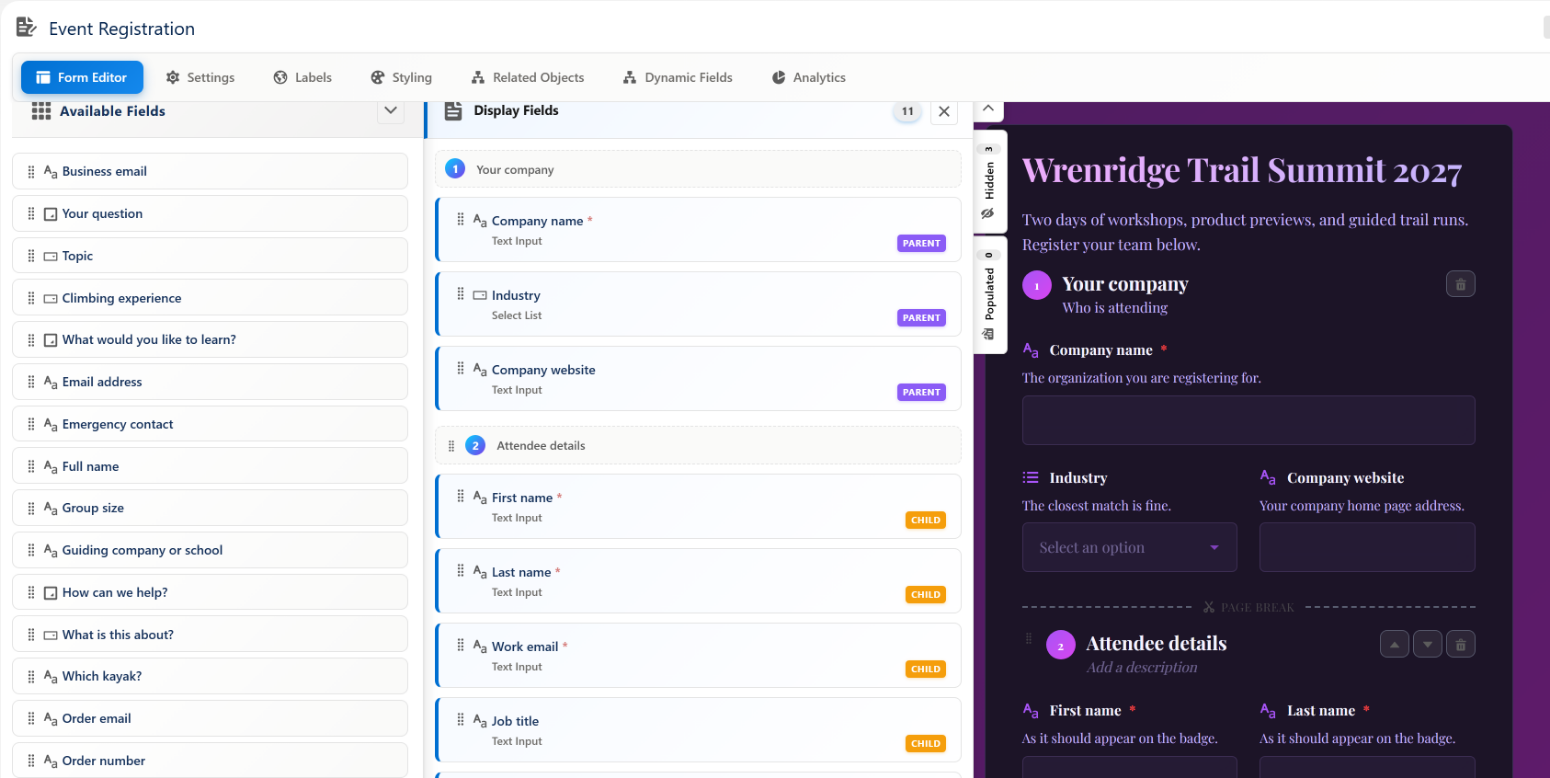Select the Business email available field
This screenshot has width=1550, height=778.
tap(210, 171)
